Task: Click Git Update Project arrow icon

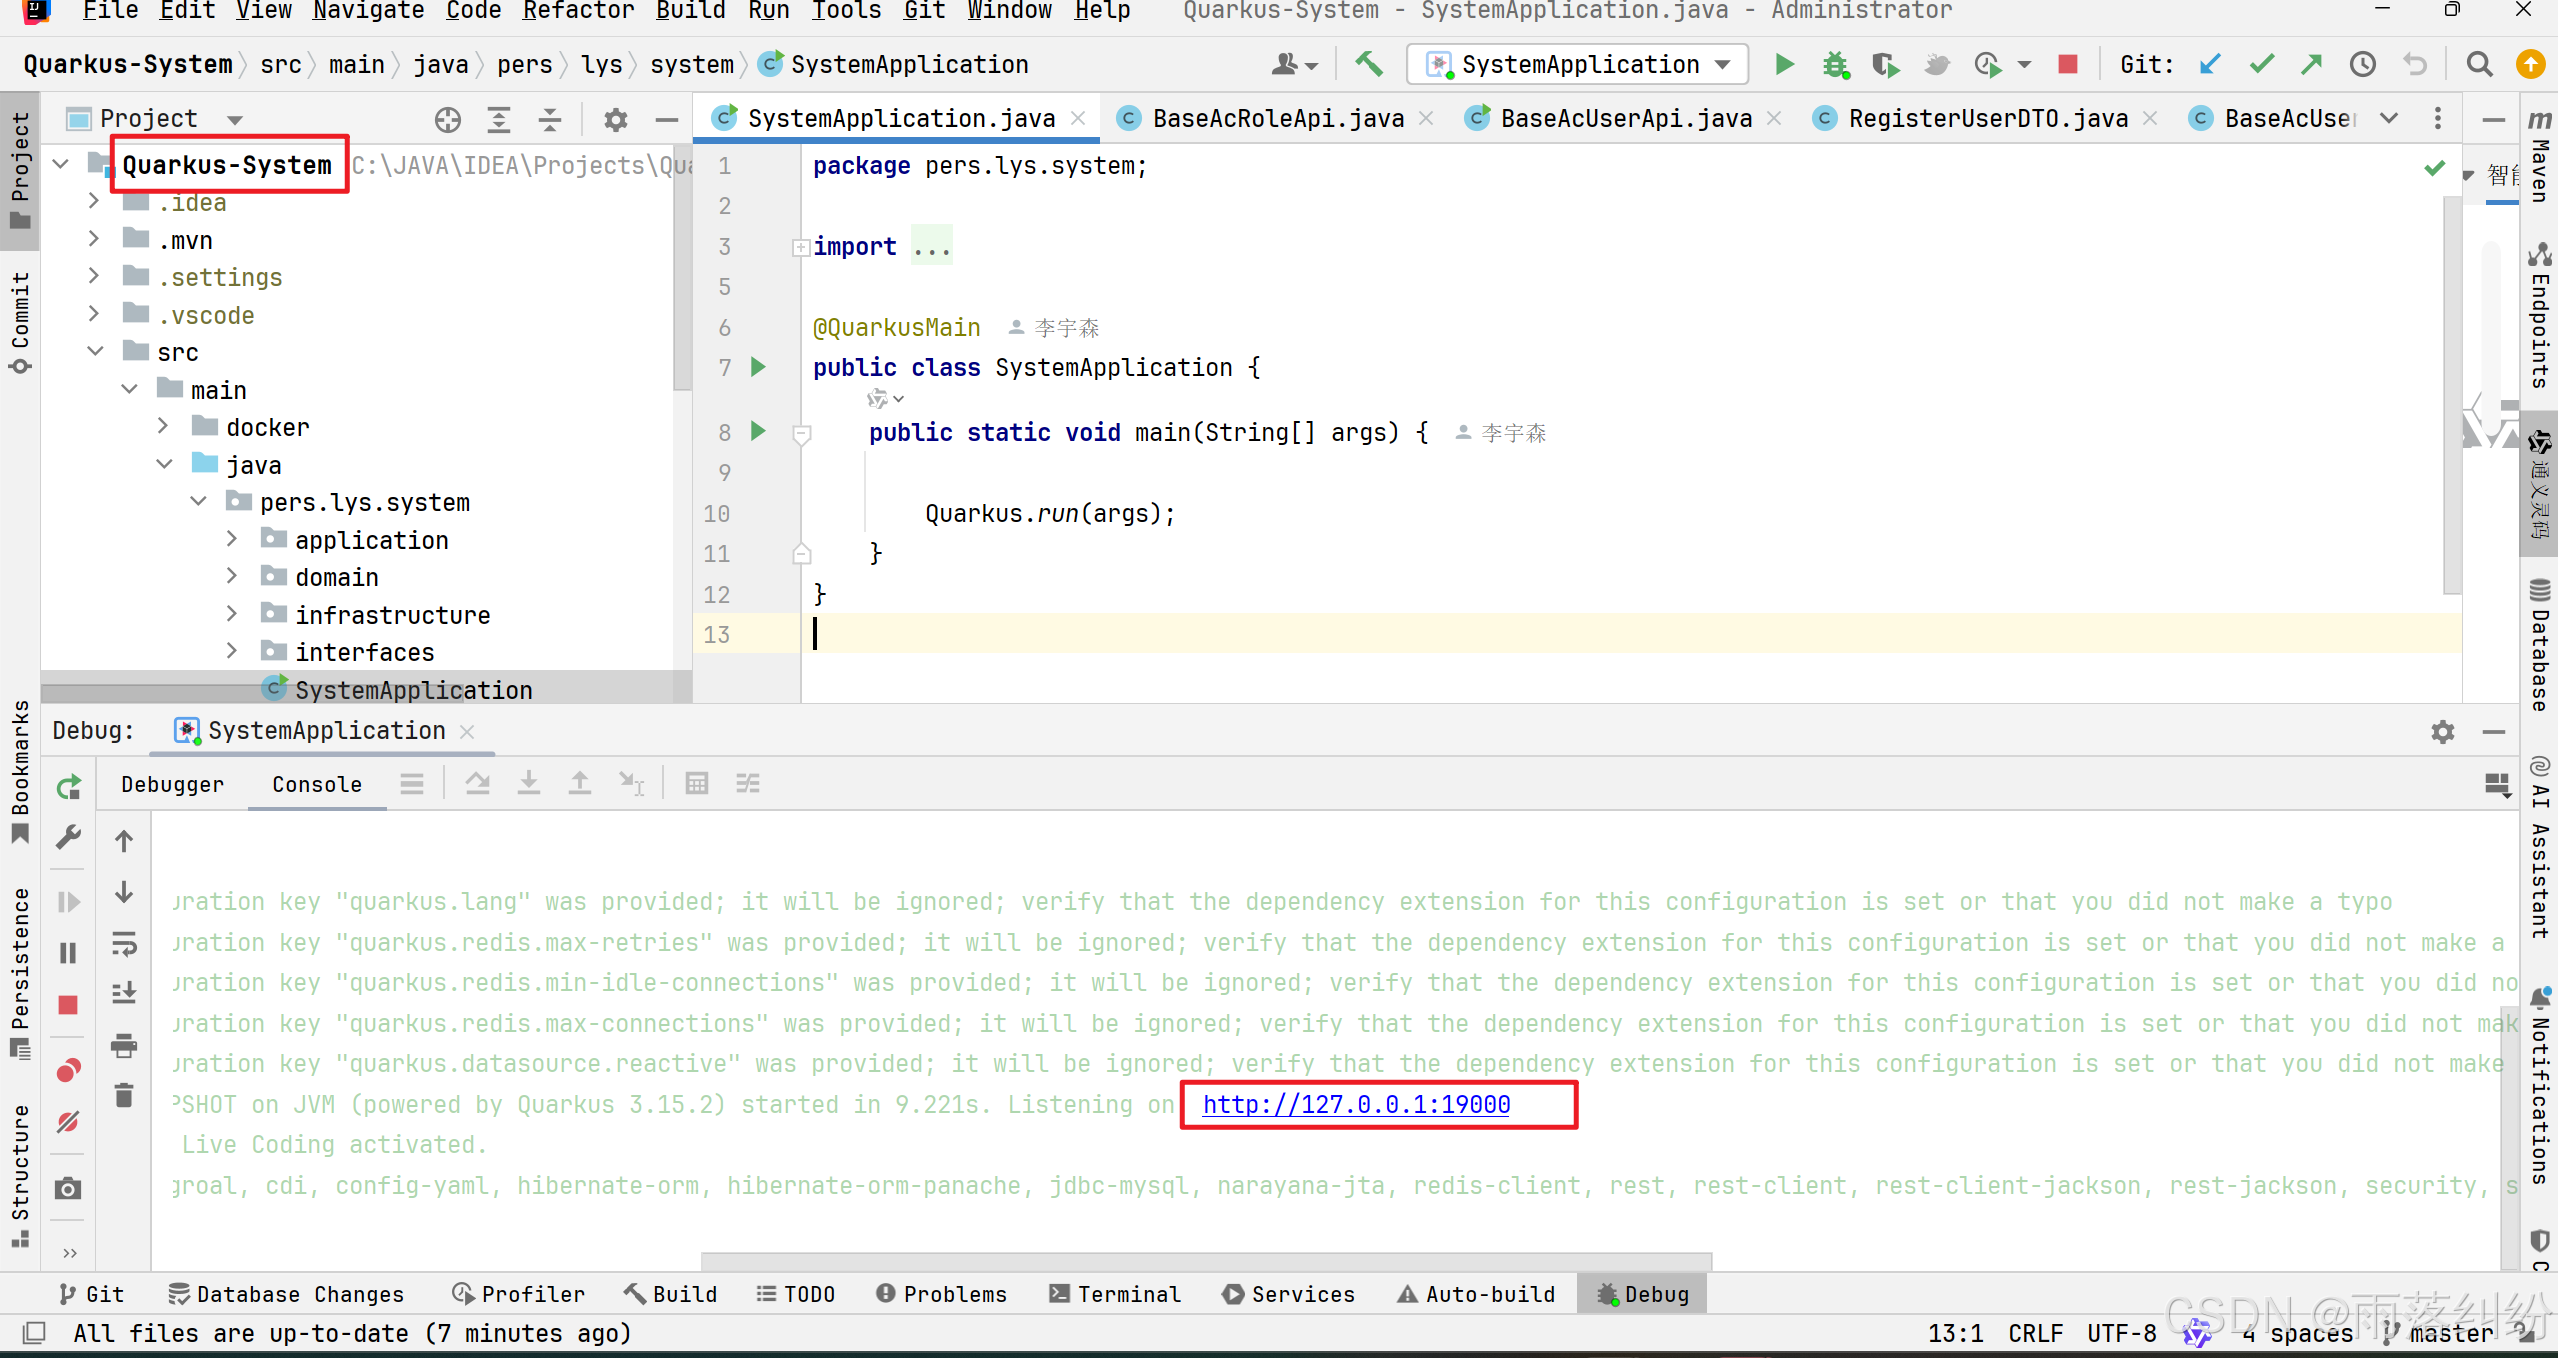Action: pos(2209,65)
